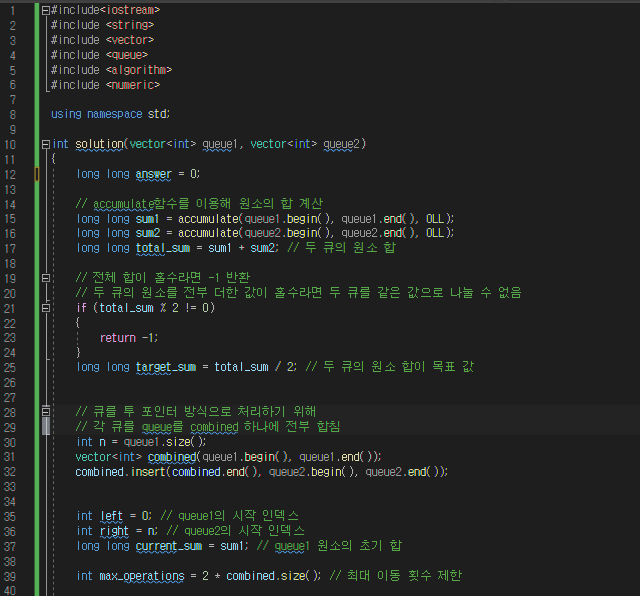Click the 'total_sum' declaration on line 17
640x596 pixels.
(x=163, y=248)
